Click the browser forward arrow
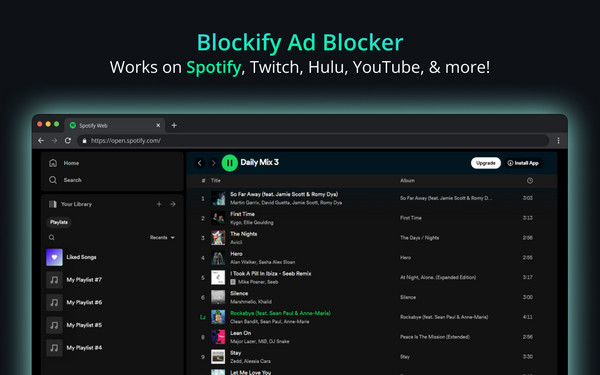 (x=54, y=140)
